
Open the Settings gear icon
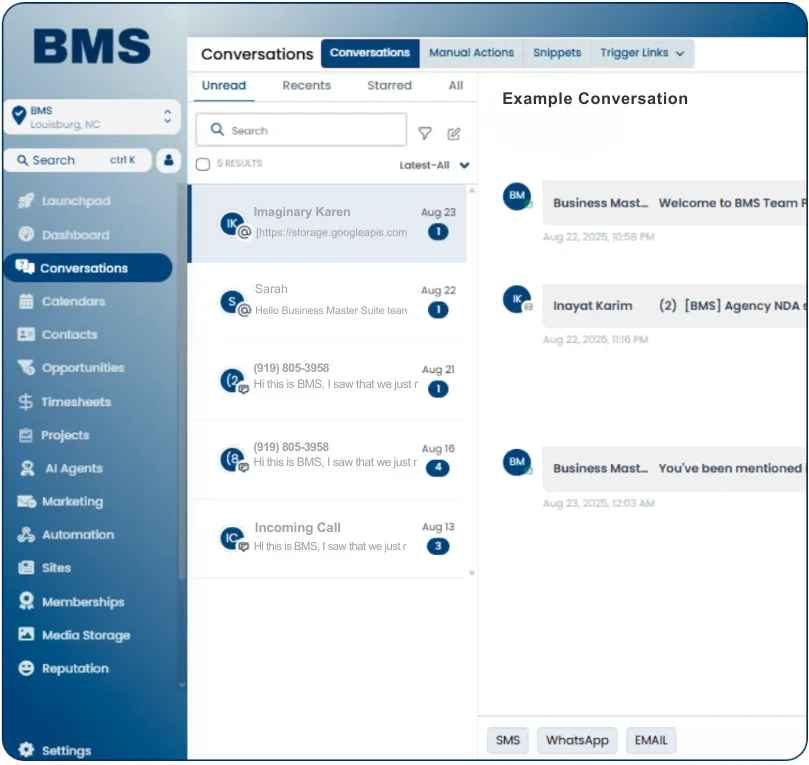pyautogui.click(x=26, y=750)
